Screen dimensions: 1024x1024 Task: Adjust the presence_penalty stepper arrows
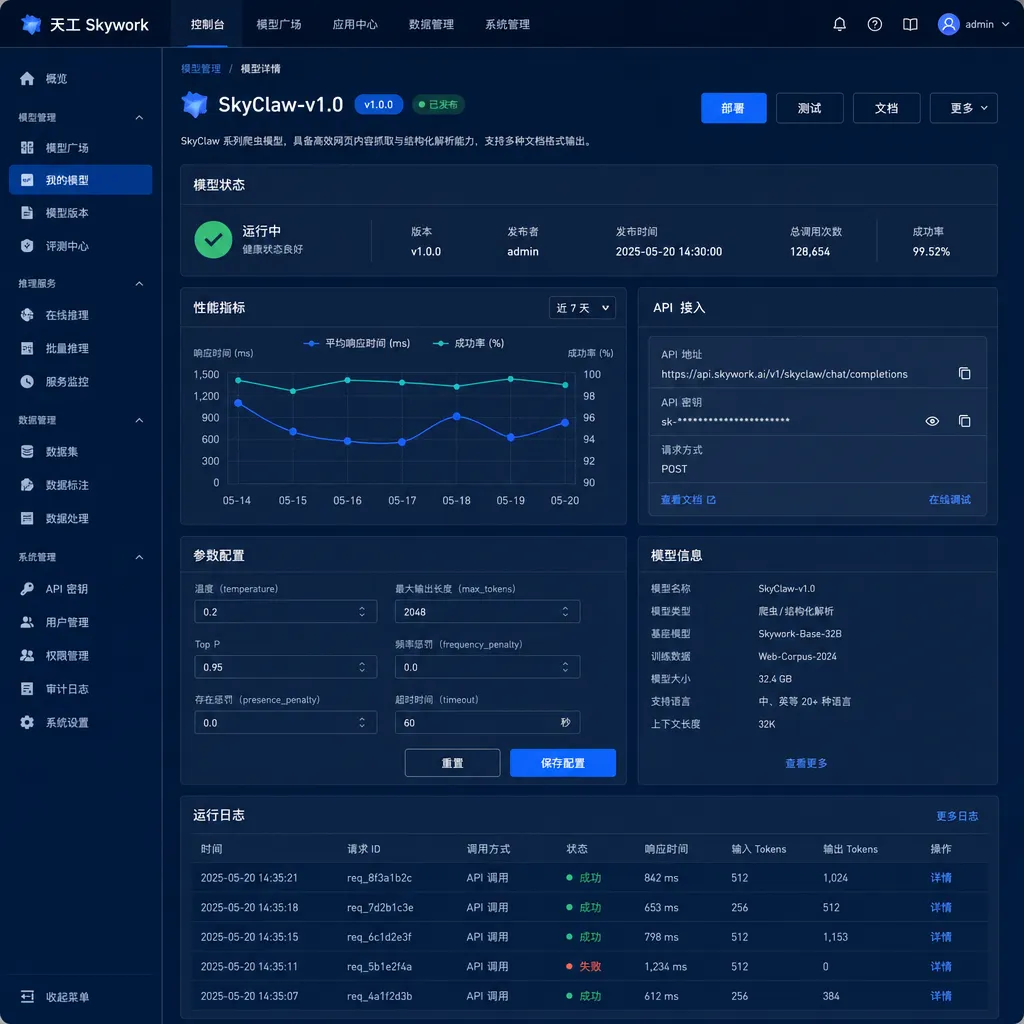coord(362,722)
